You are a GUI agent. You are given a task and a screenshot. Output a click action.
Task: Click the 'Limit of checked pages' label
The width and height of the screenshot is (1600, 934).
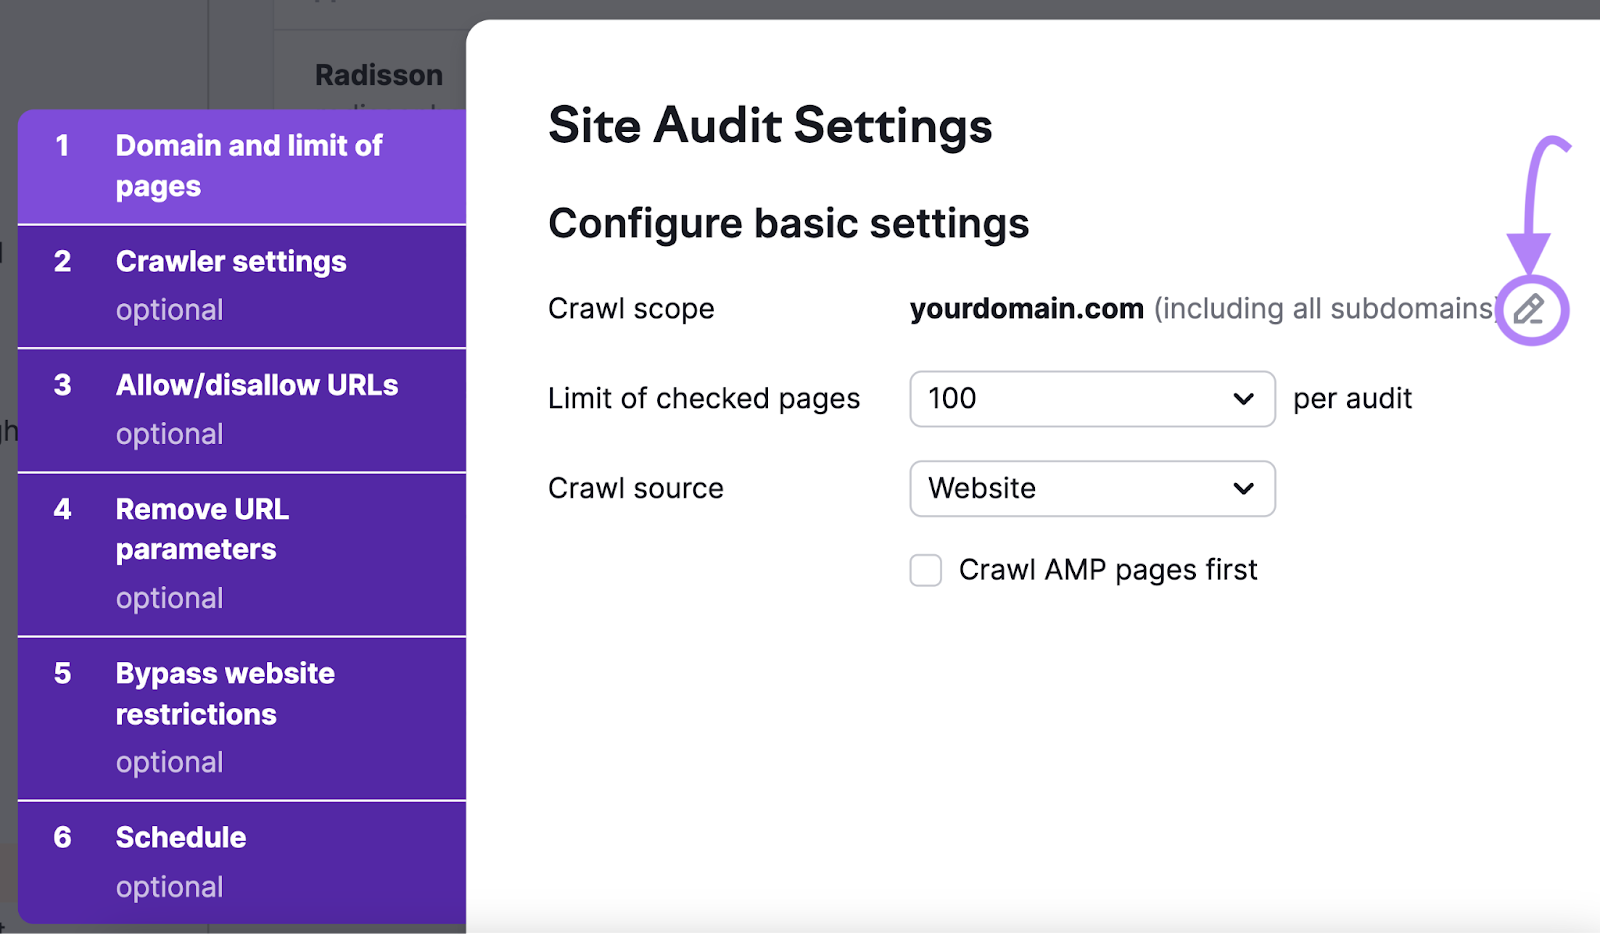[703, 399]
